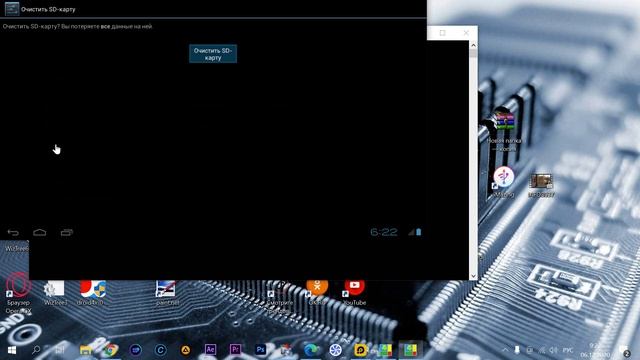Launch Google Chrome from the taskbar

[x=110, y=350]
